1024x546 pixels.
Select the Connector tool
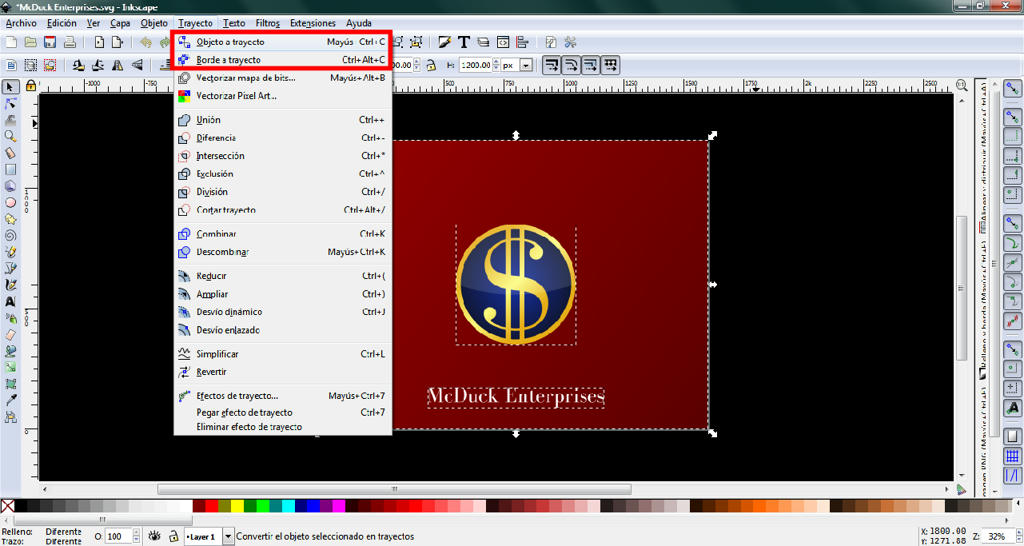point(10,417)
